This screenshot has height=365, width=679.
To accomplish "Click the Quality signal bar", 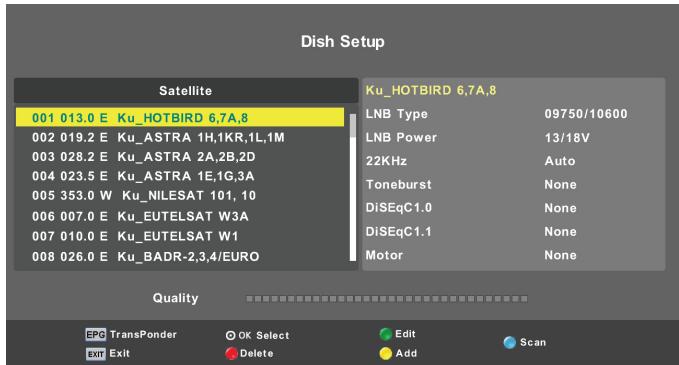I will click(x=387, y=299).
